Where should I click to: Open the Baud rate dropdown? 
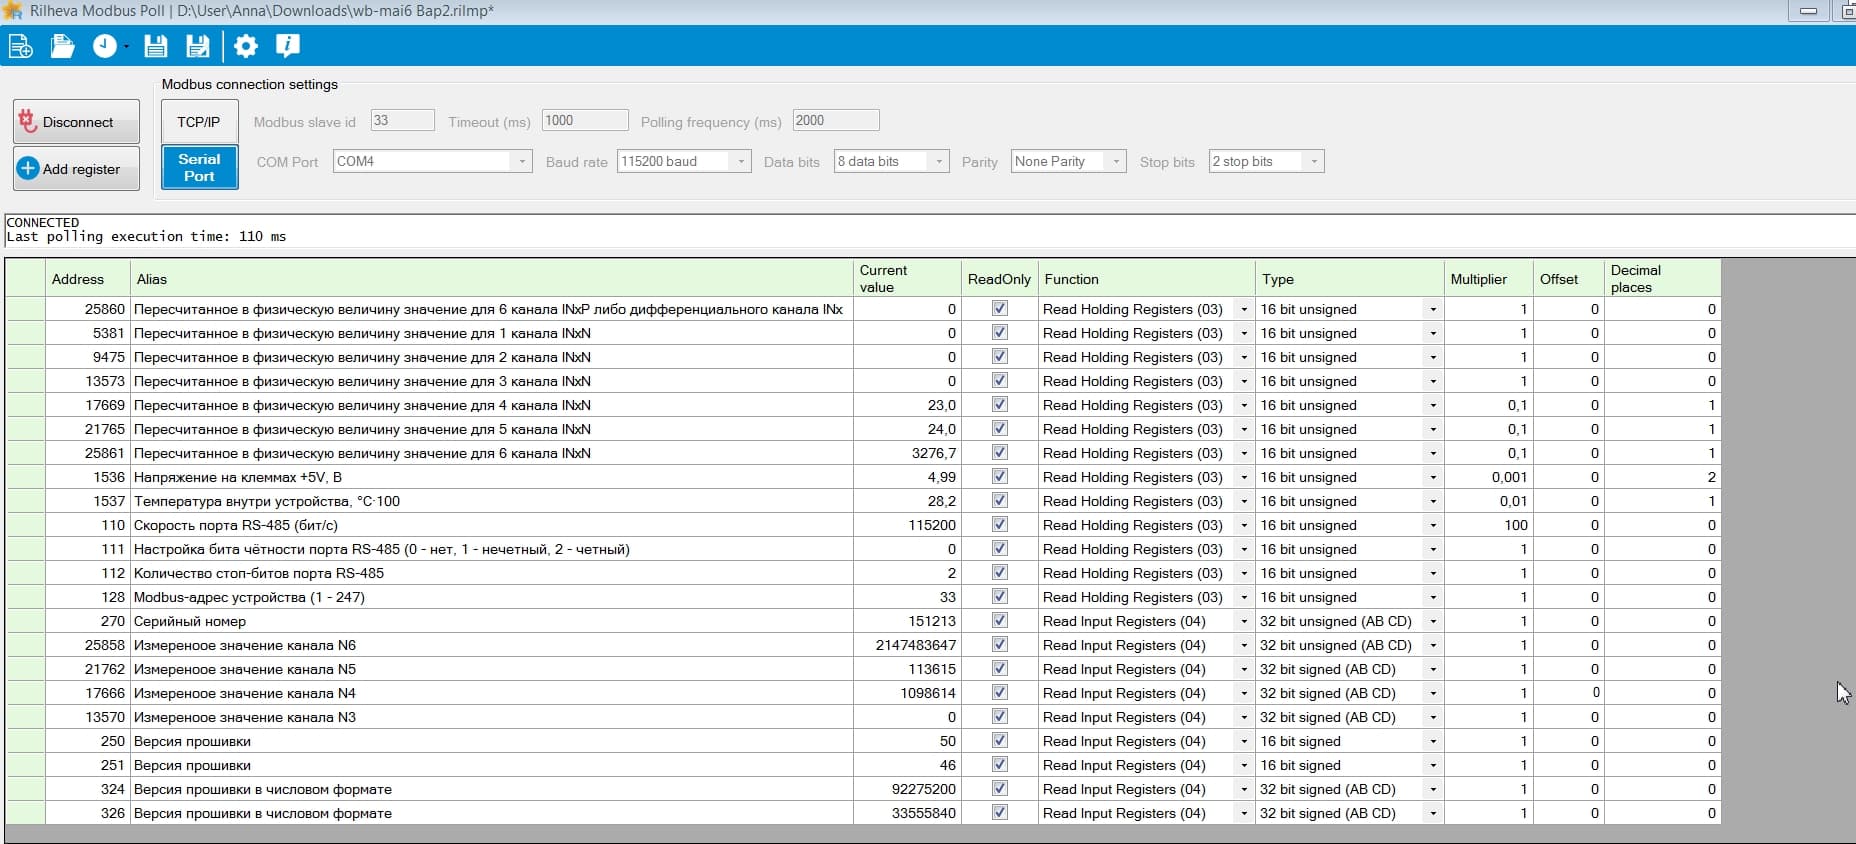684,161
